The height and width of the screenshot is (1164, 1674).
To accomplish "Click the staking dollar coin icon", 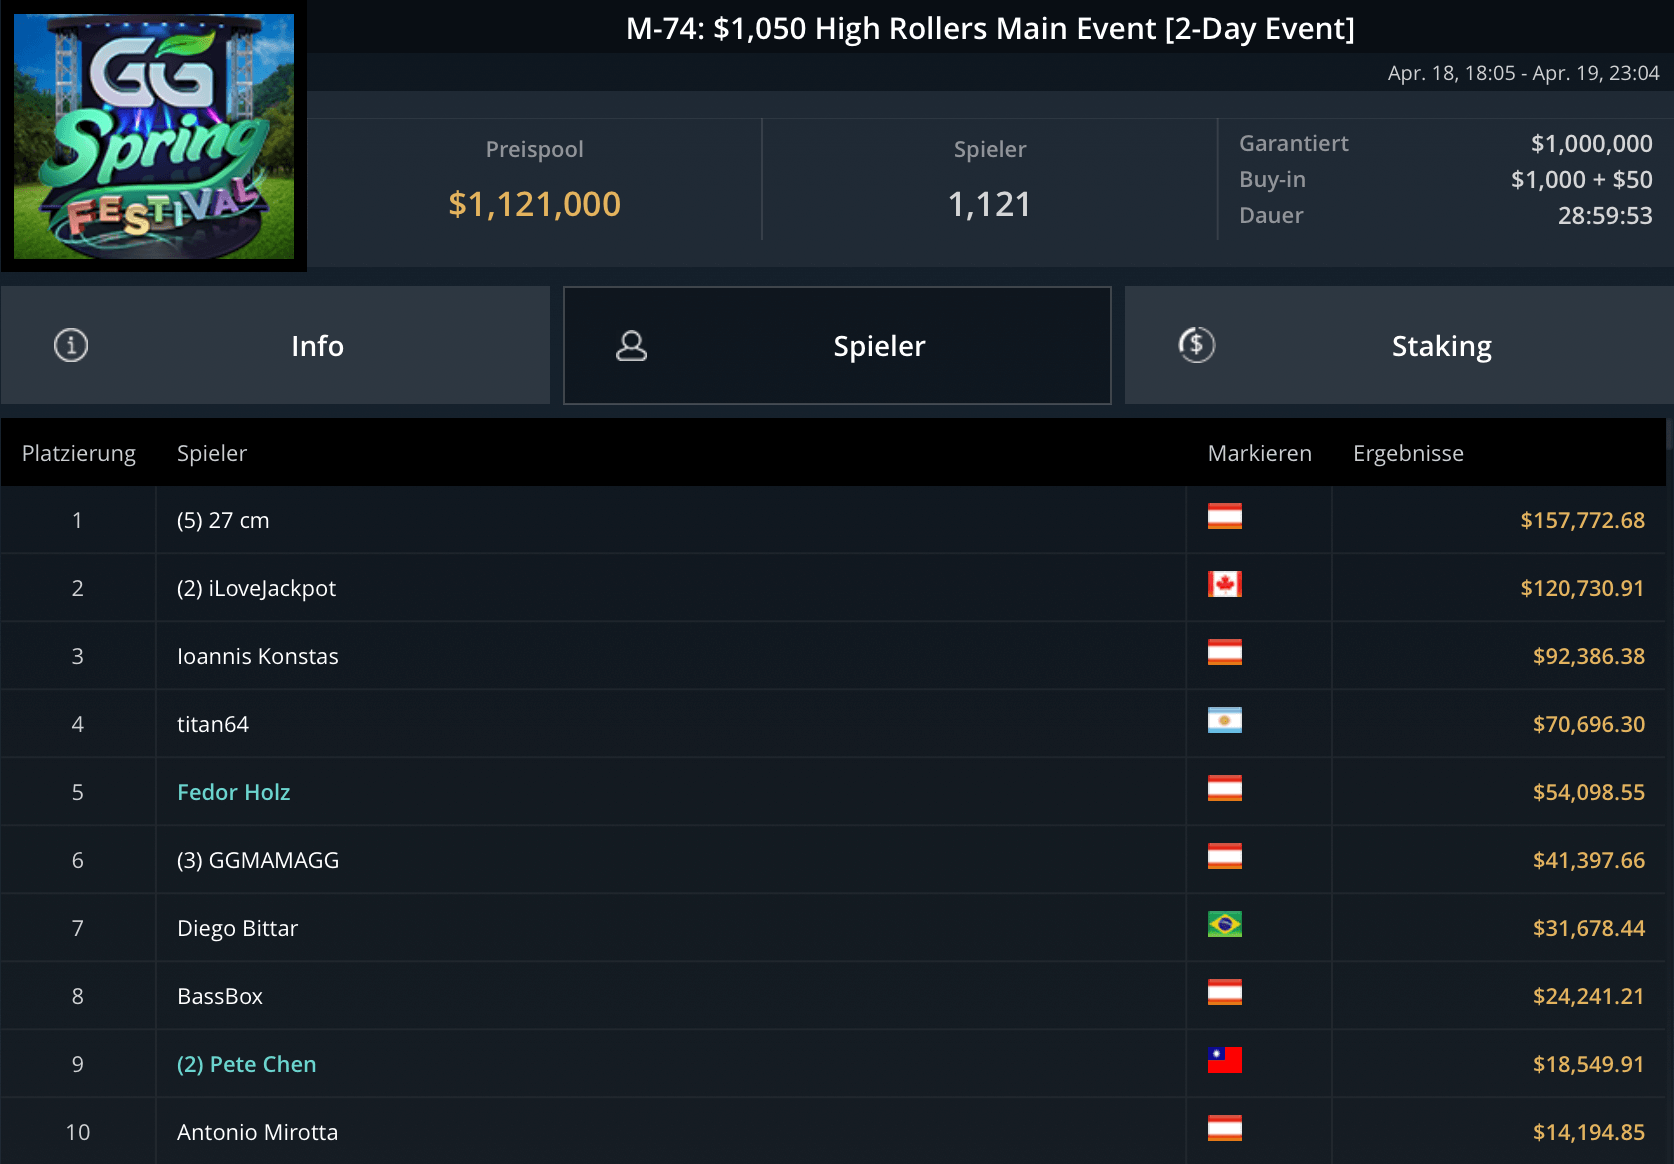I will coord(1196,345).
